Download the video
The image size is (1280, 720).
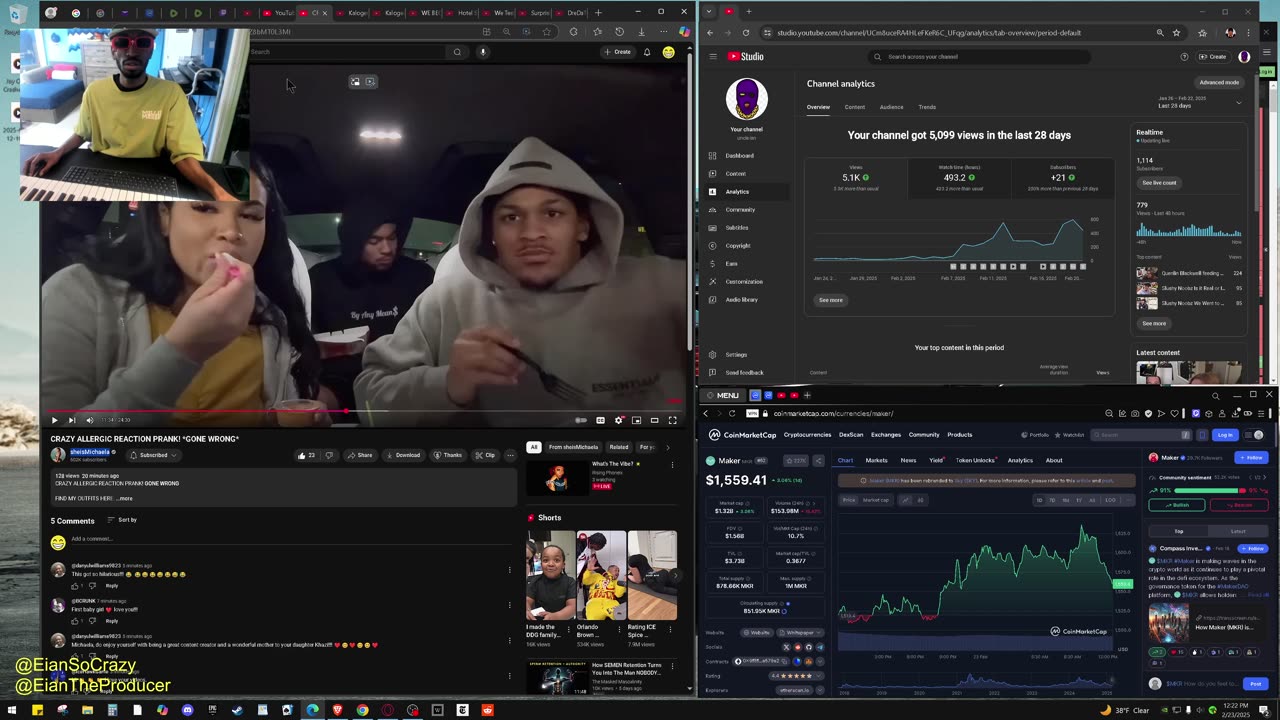coord(403,455)
